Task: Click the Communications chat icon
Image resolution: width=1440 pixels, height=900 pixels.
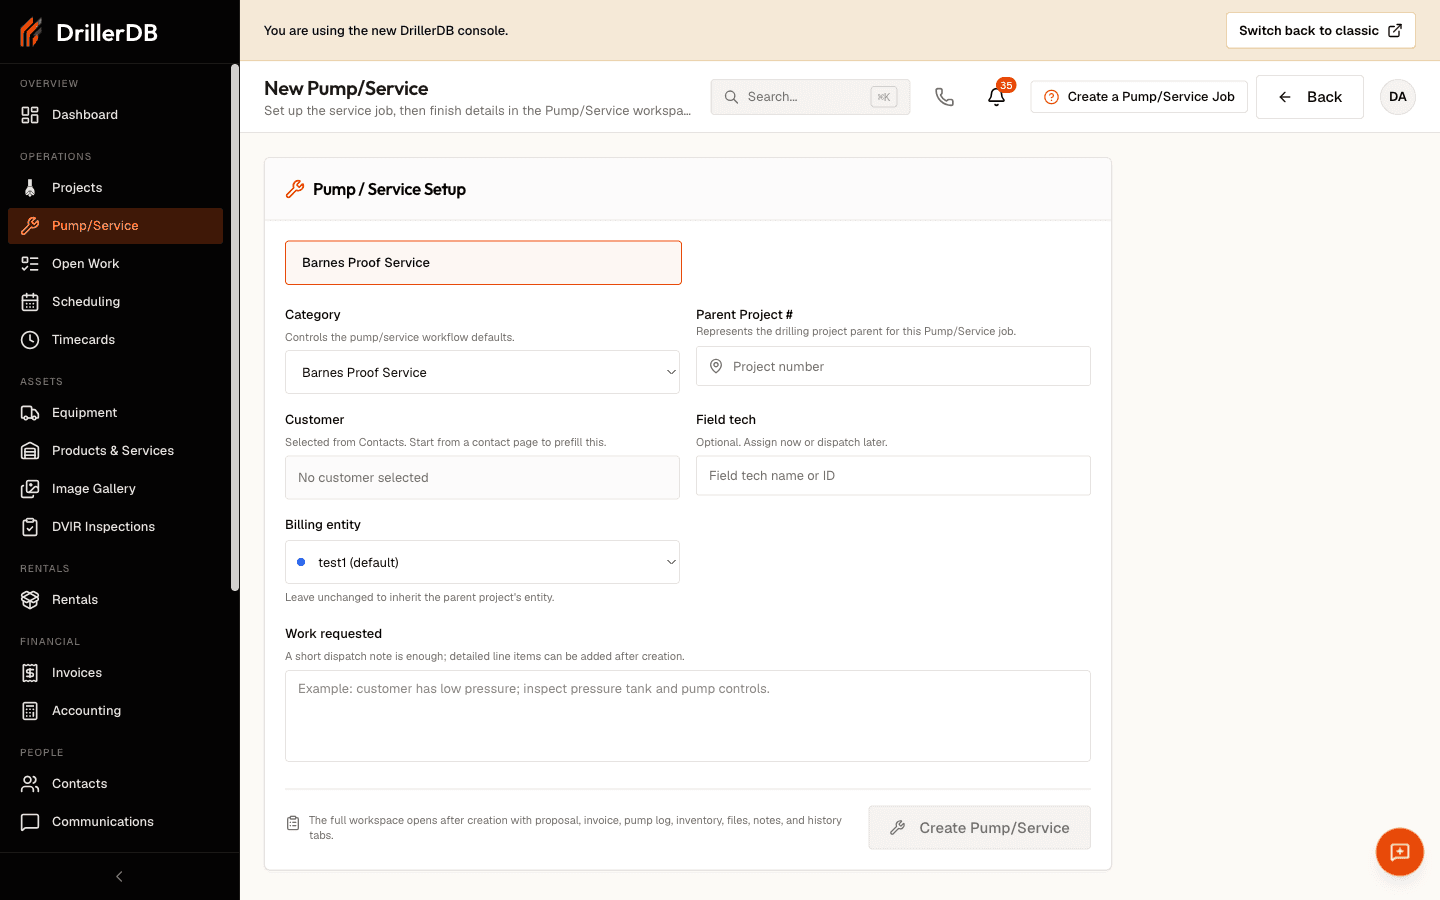Action: [30, 822]
